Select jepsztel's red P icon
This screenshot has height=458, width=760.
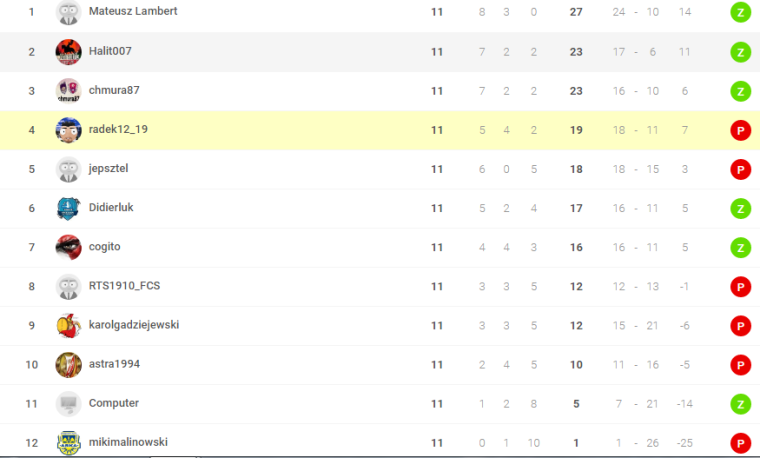click(740, 170)
